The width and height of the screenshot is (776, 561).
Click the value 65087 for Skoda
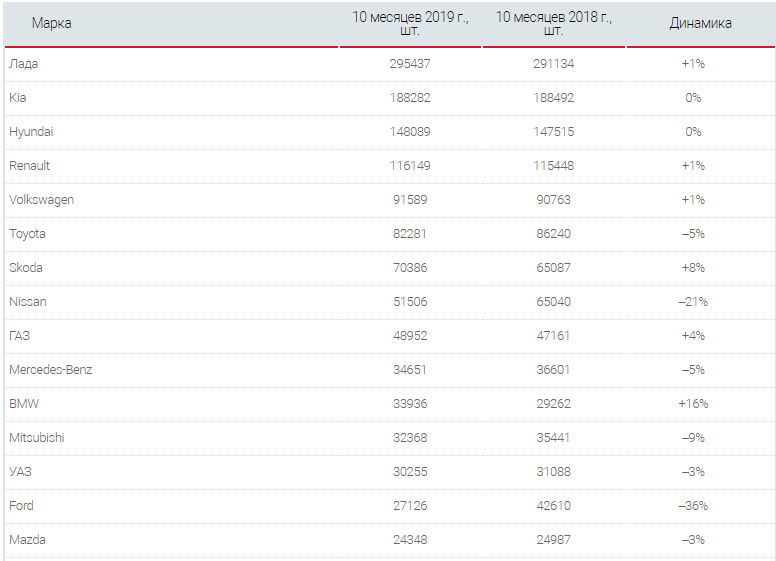[x=553, y=268]
